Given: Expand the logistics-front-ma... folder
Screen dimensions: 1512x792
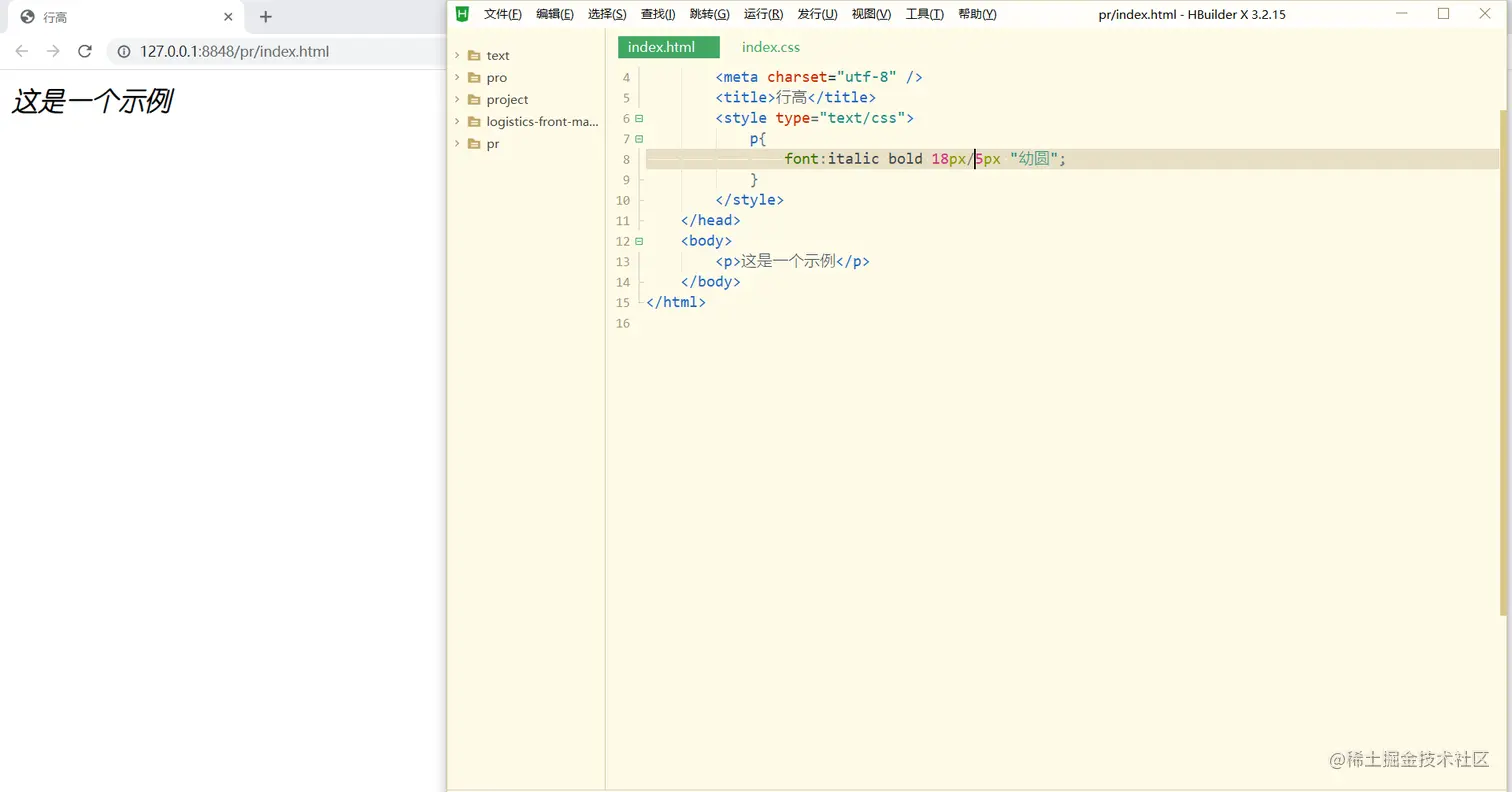Looking at the screenshot, I should (x=457, y=121).
